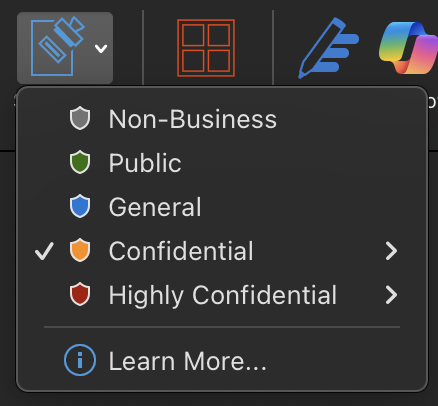
Task: Open the Learn More... link
Action: point(187,361)
